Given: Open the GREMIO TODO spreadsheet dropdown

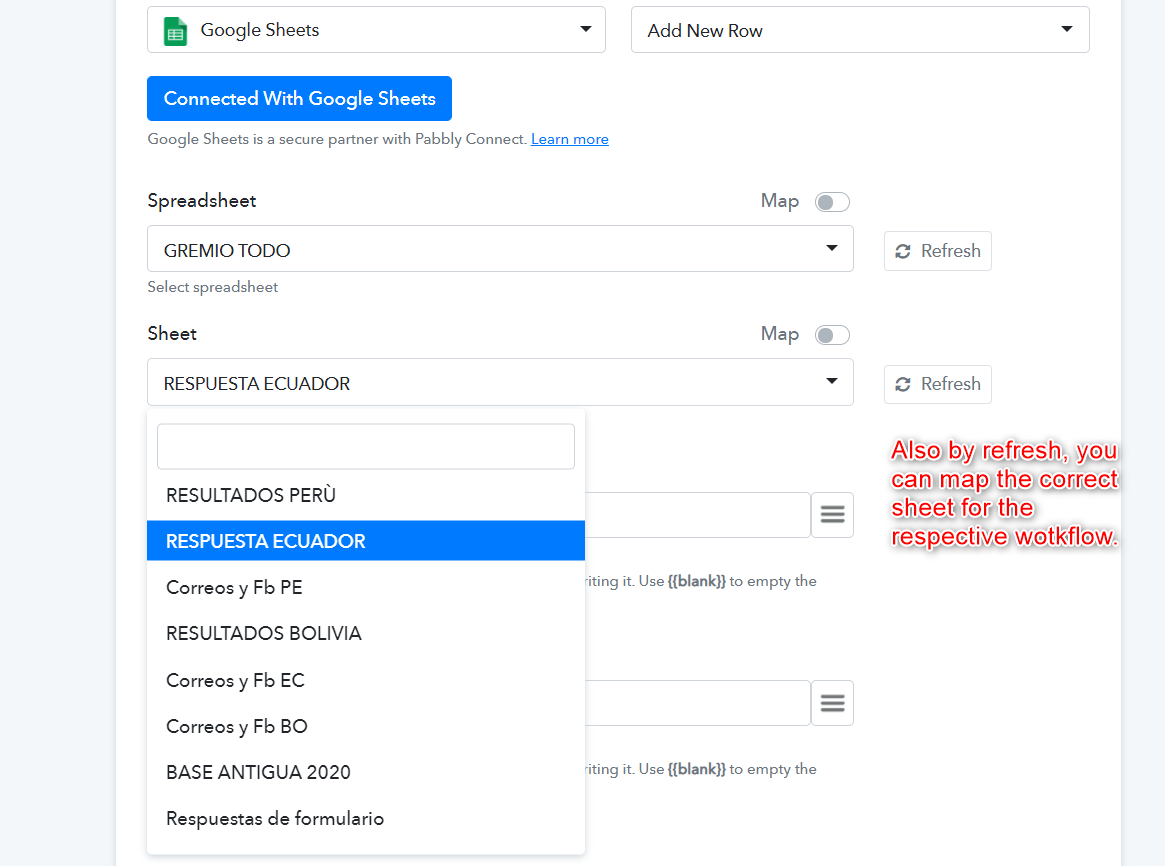Looking at the screenshot, I should click(500, 249).
